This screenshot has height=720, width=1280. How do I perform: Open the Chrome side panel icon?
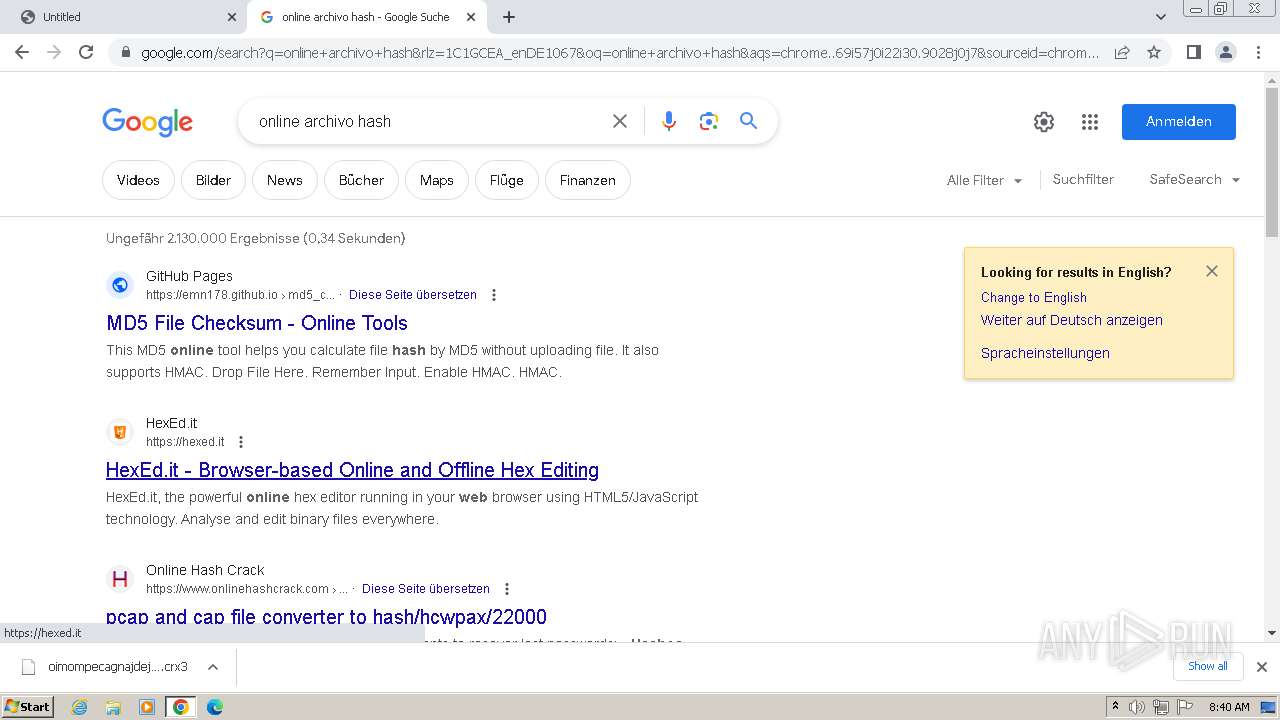[x=1193, y=52]
